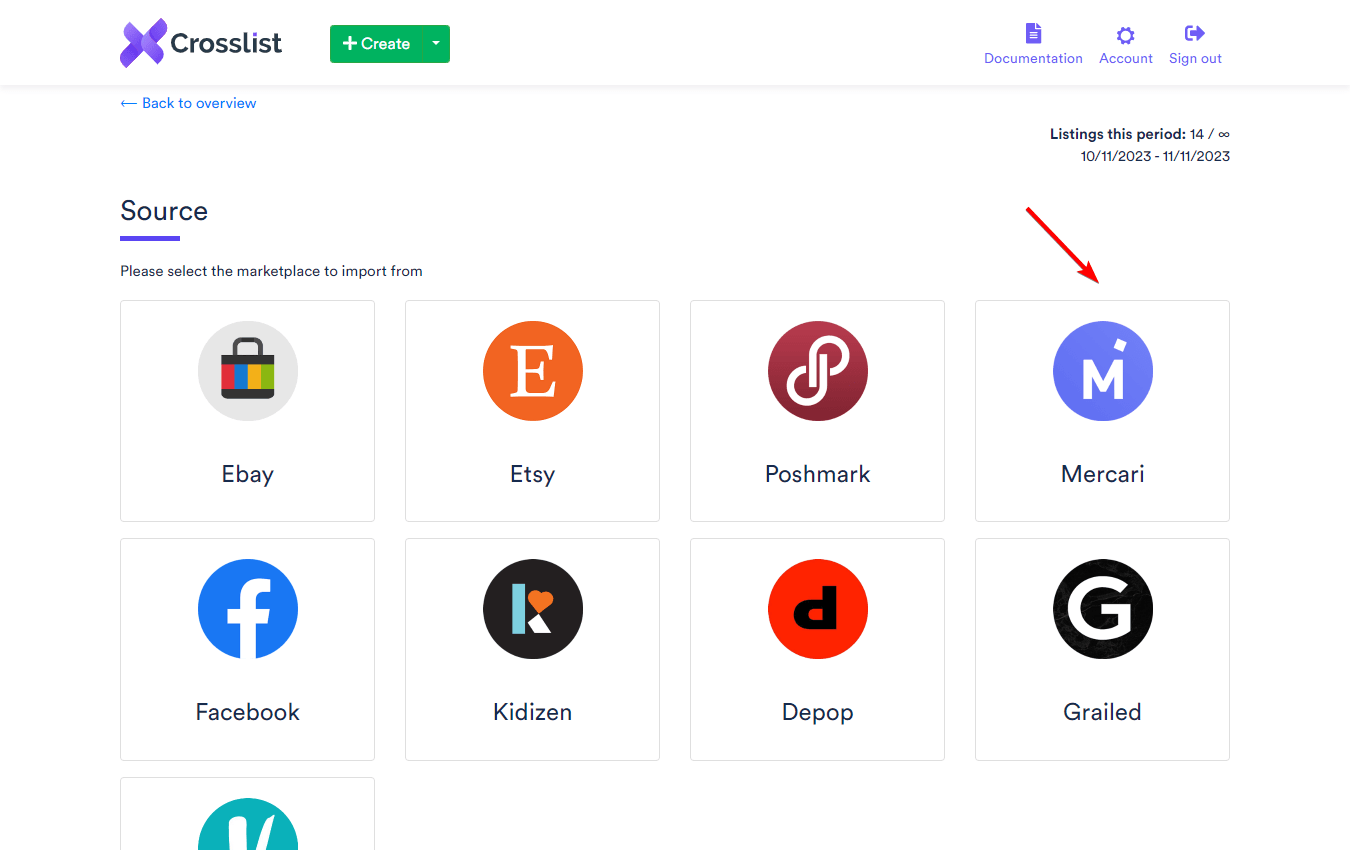Expand the Create dropdown arrow
This screenshot has width=1350, height=850.
pyautogui.click(x=436, y=44)
